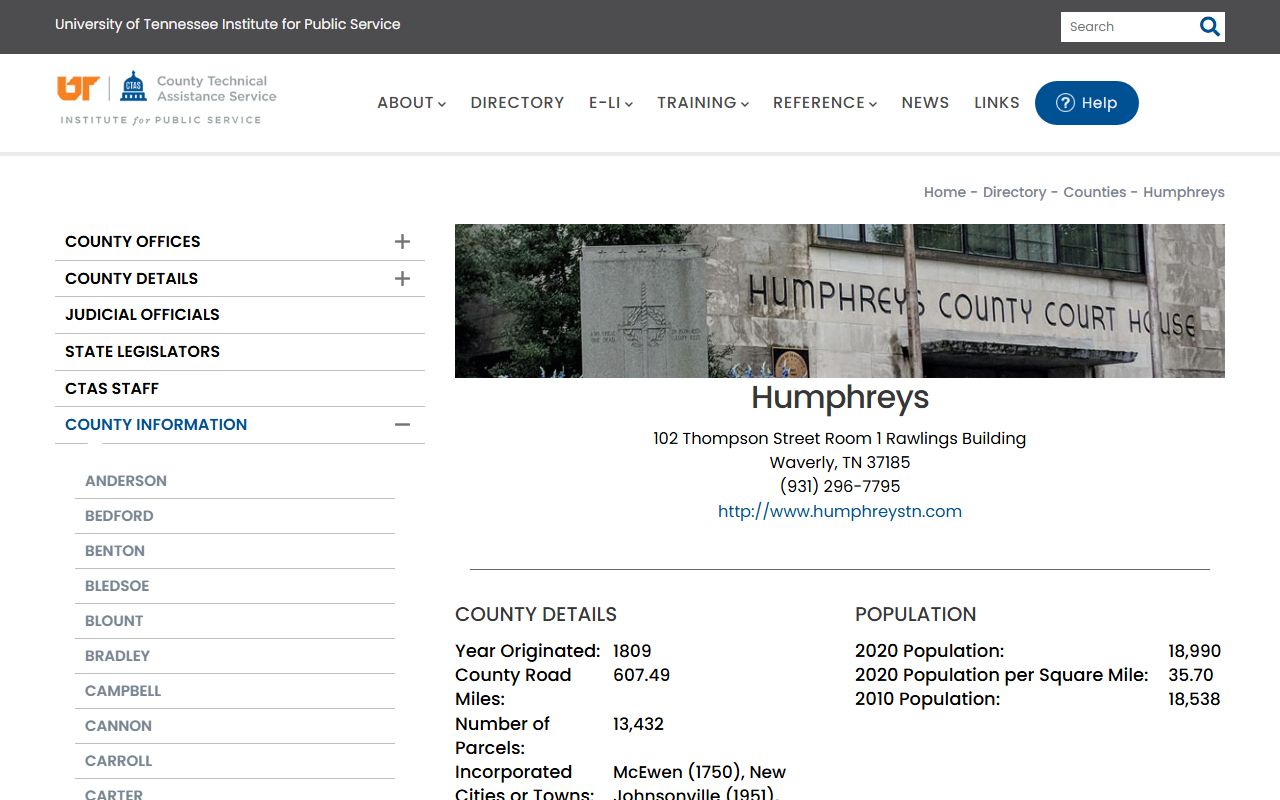Image resolution: width=1280 pixels, height=800 pixels.
Task: Open the humphreystn.com website link
Action: point(840,511)
